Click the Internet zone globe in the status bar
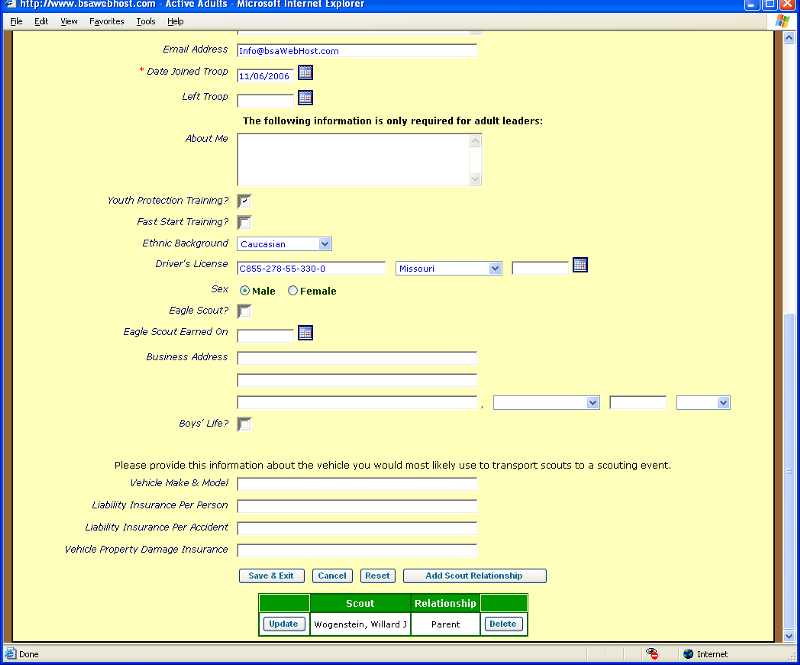This screenshot has width=800, height=665. (x=688, y=654)
